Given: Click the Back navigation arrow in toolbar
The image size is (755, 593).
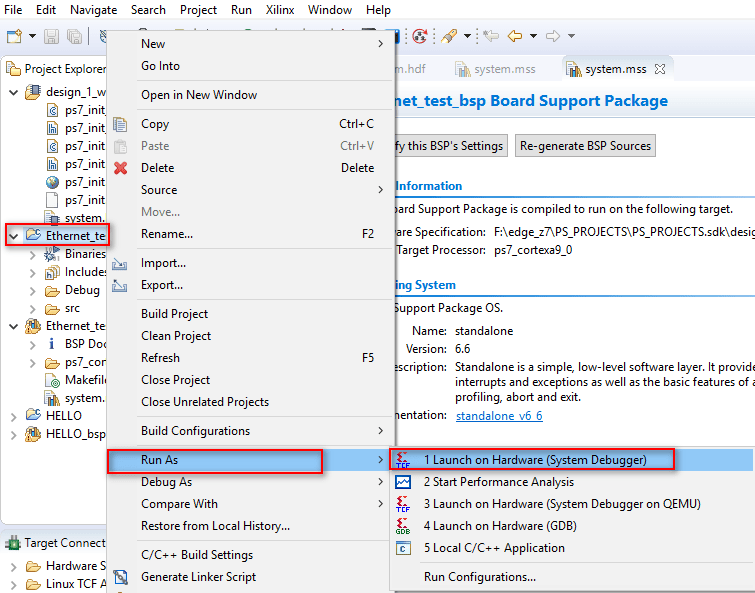Looking at the screenshot, I should 515,37.
